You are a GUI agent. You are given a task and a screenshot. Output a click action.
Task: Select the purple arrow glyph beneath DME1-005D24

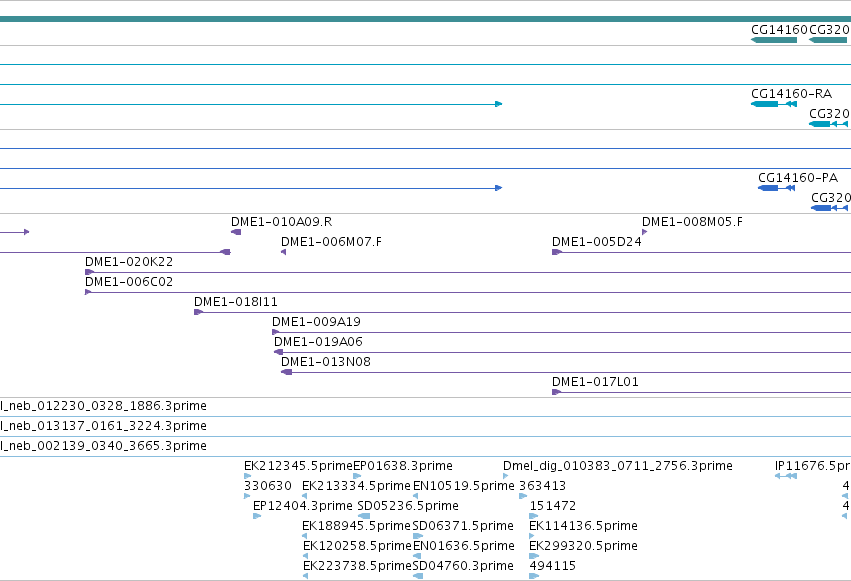pos(556,252)
